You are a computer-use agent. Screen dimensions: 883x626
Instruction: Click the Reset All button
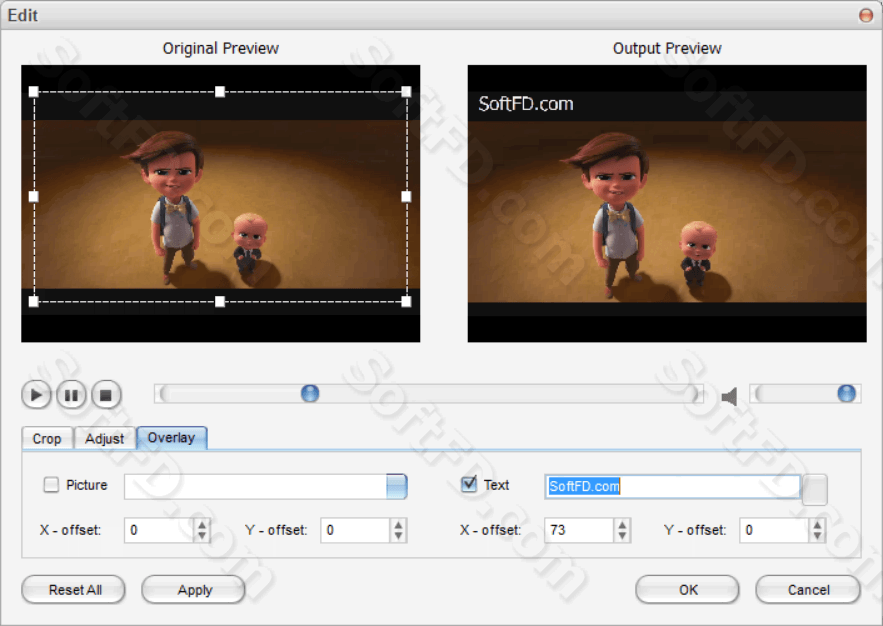point(73,589)
